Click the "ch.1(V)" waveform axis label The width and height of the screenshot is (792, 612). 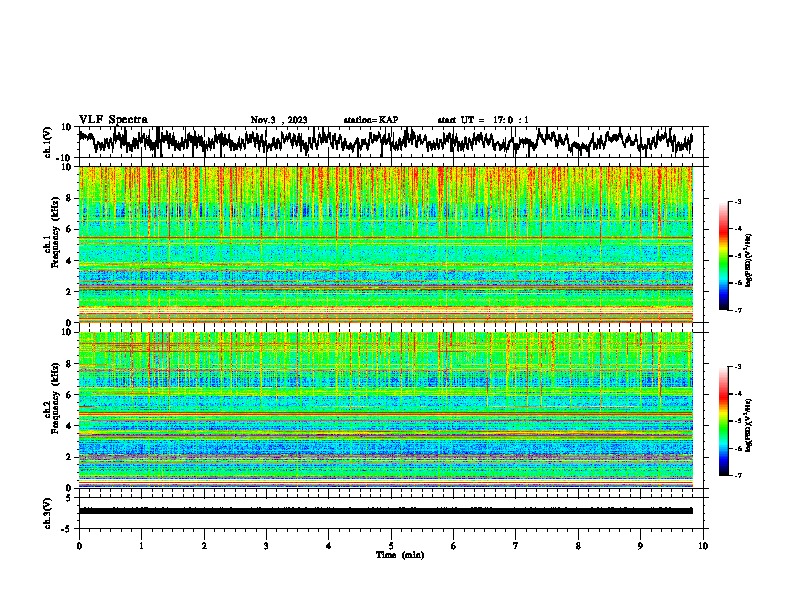[x=48, y=142]
